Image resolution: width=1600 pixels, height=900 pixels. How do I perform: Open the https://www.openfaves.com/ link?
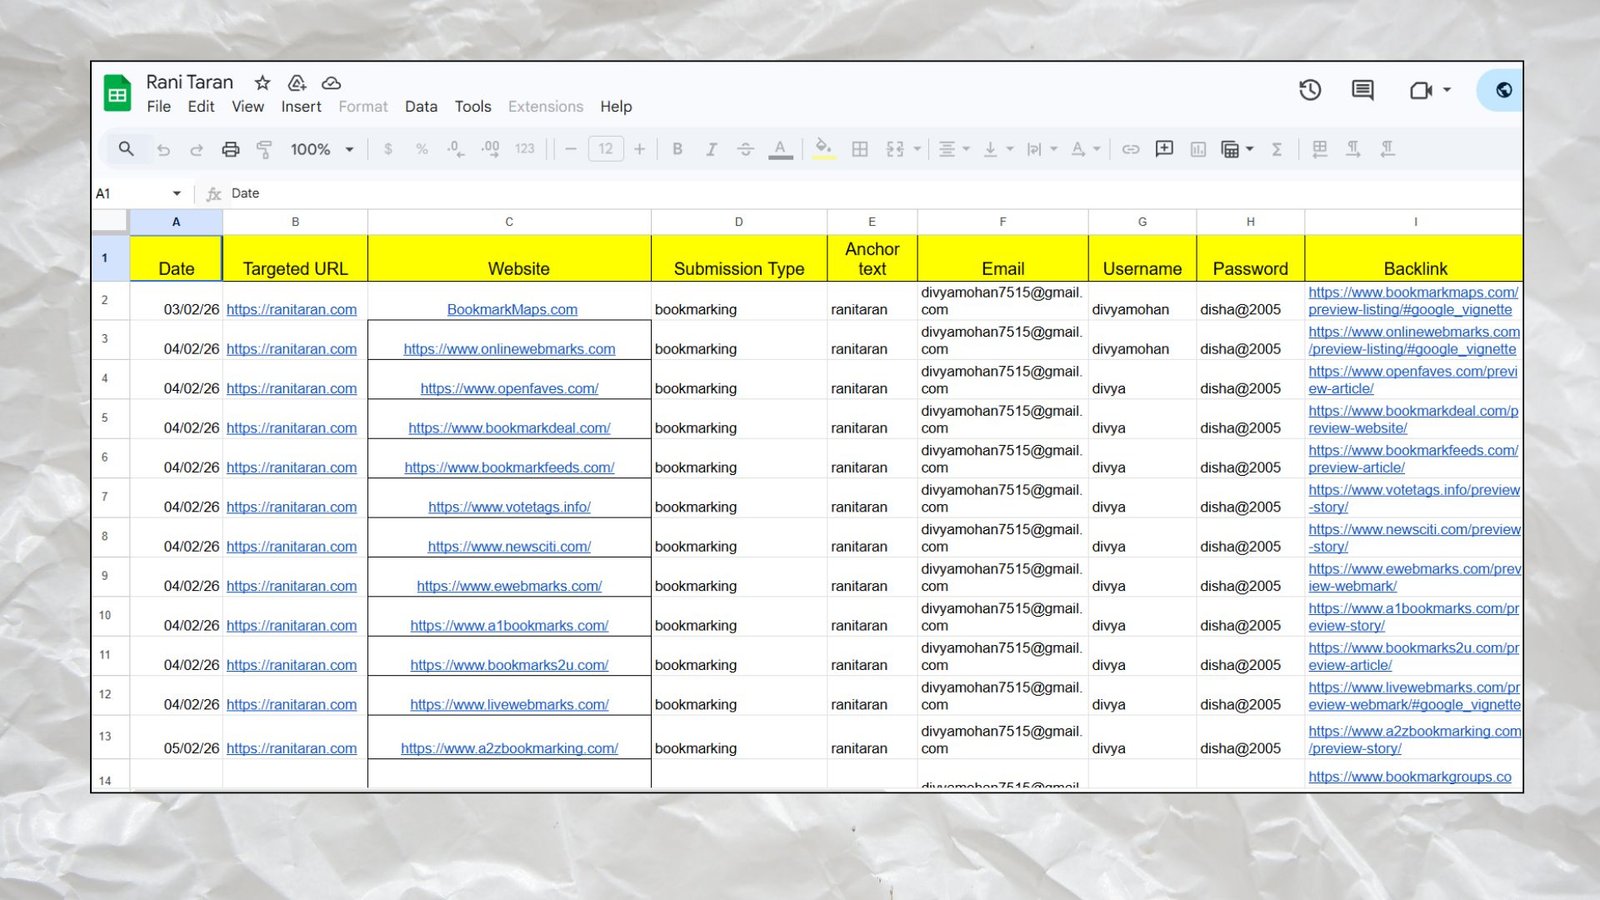[509, 389]
